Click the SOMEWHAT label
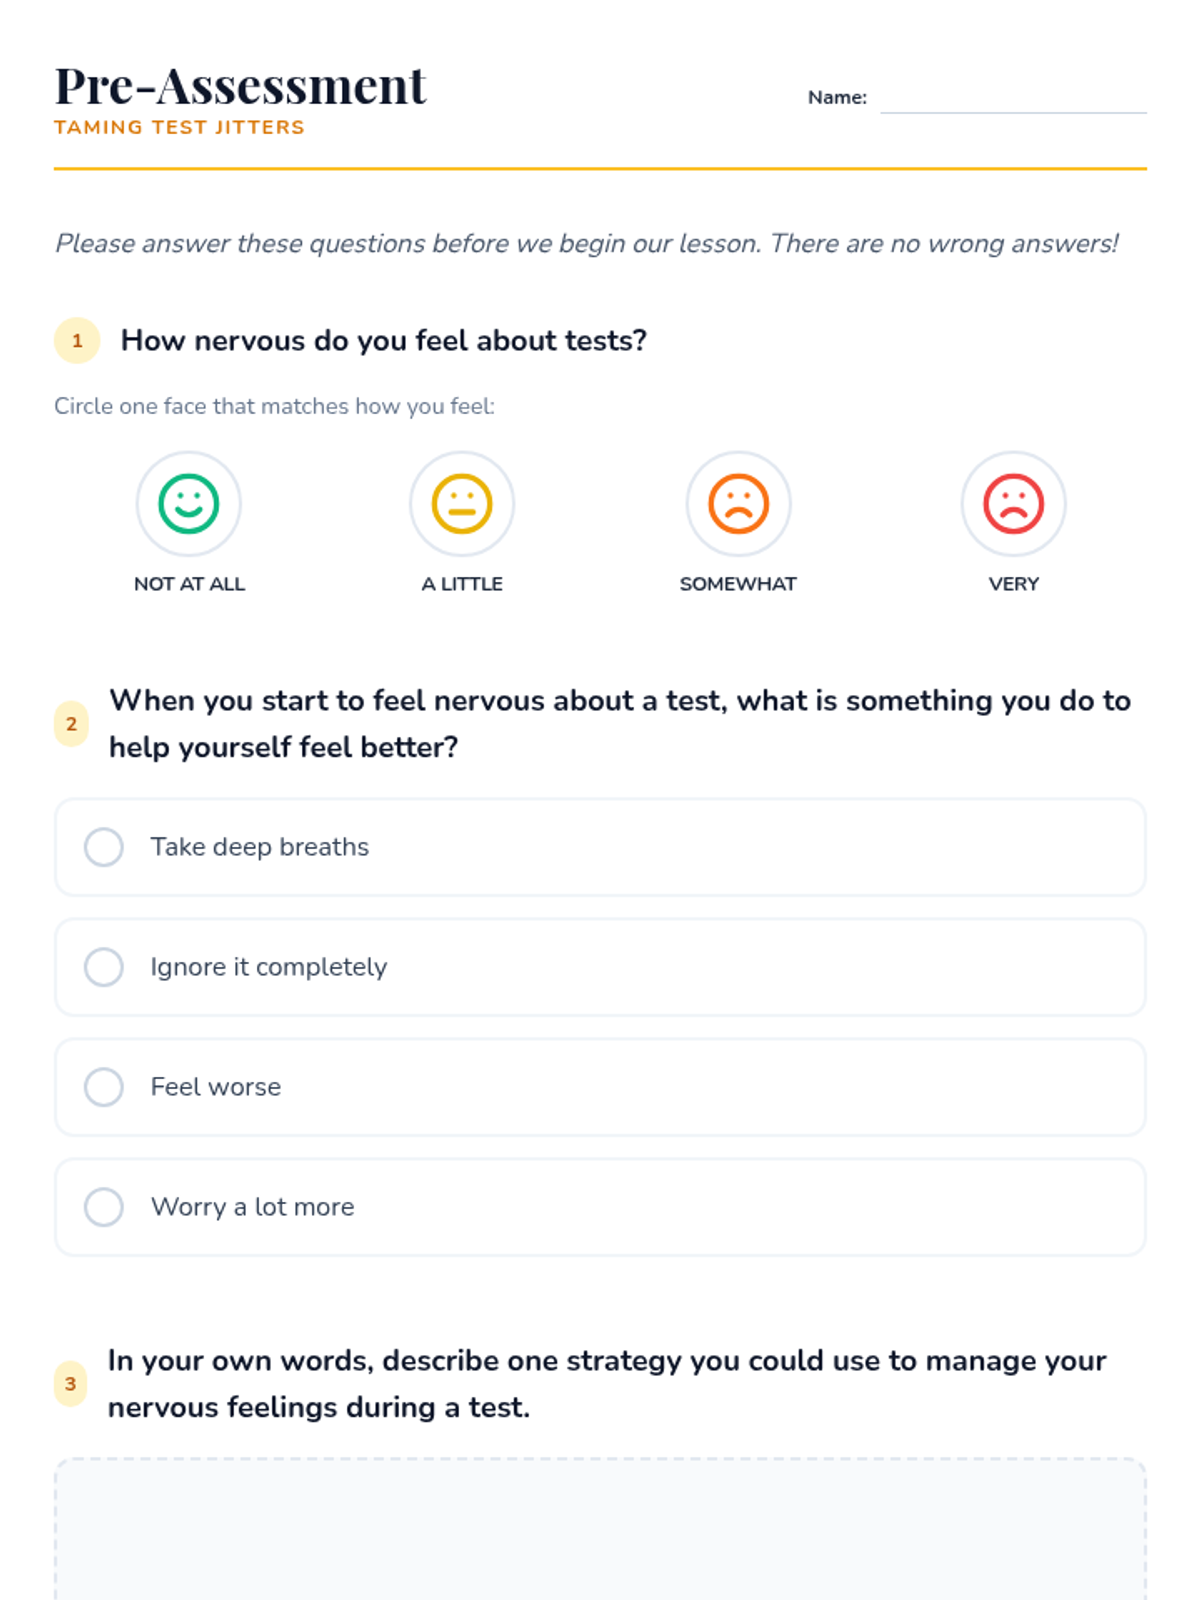This screenshot has height=1600, width=1200. point(738,584)
